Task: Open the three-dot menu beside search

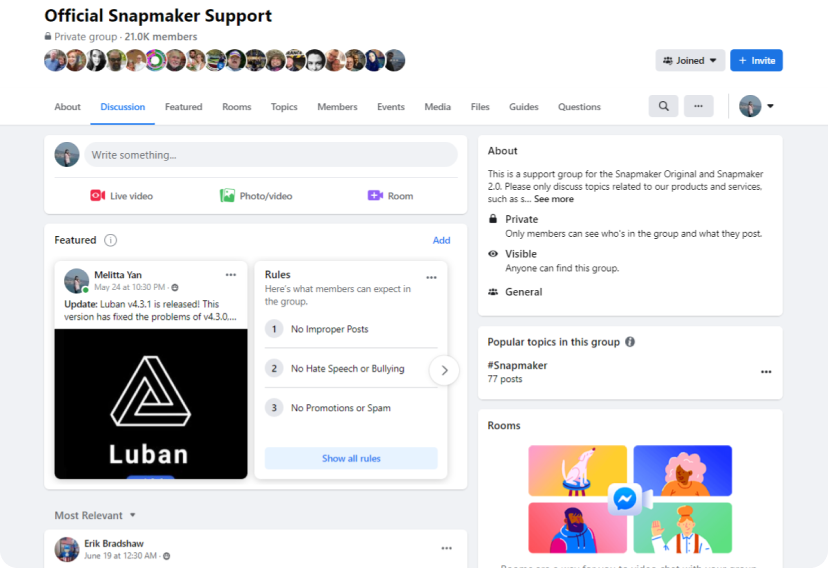Action: pyautogui.click(x=698, y=106)
